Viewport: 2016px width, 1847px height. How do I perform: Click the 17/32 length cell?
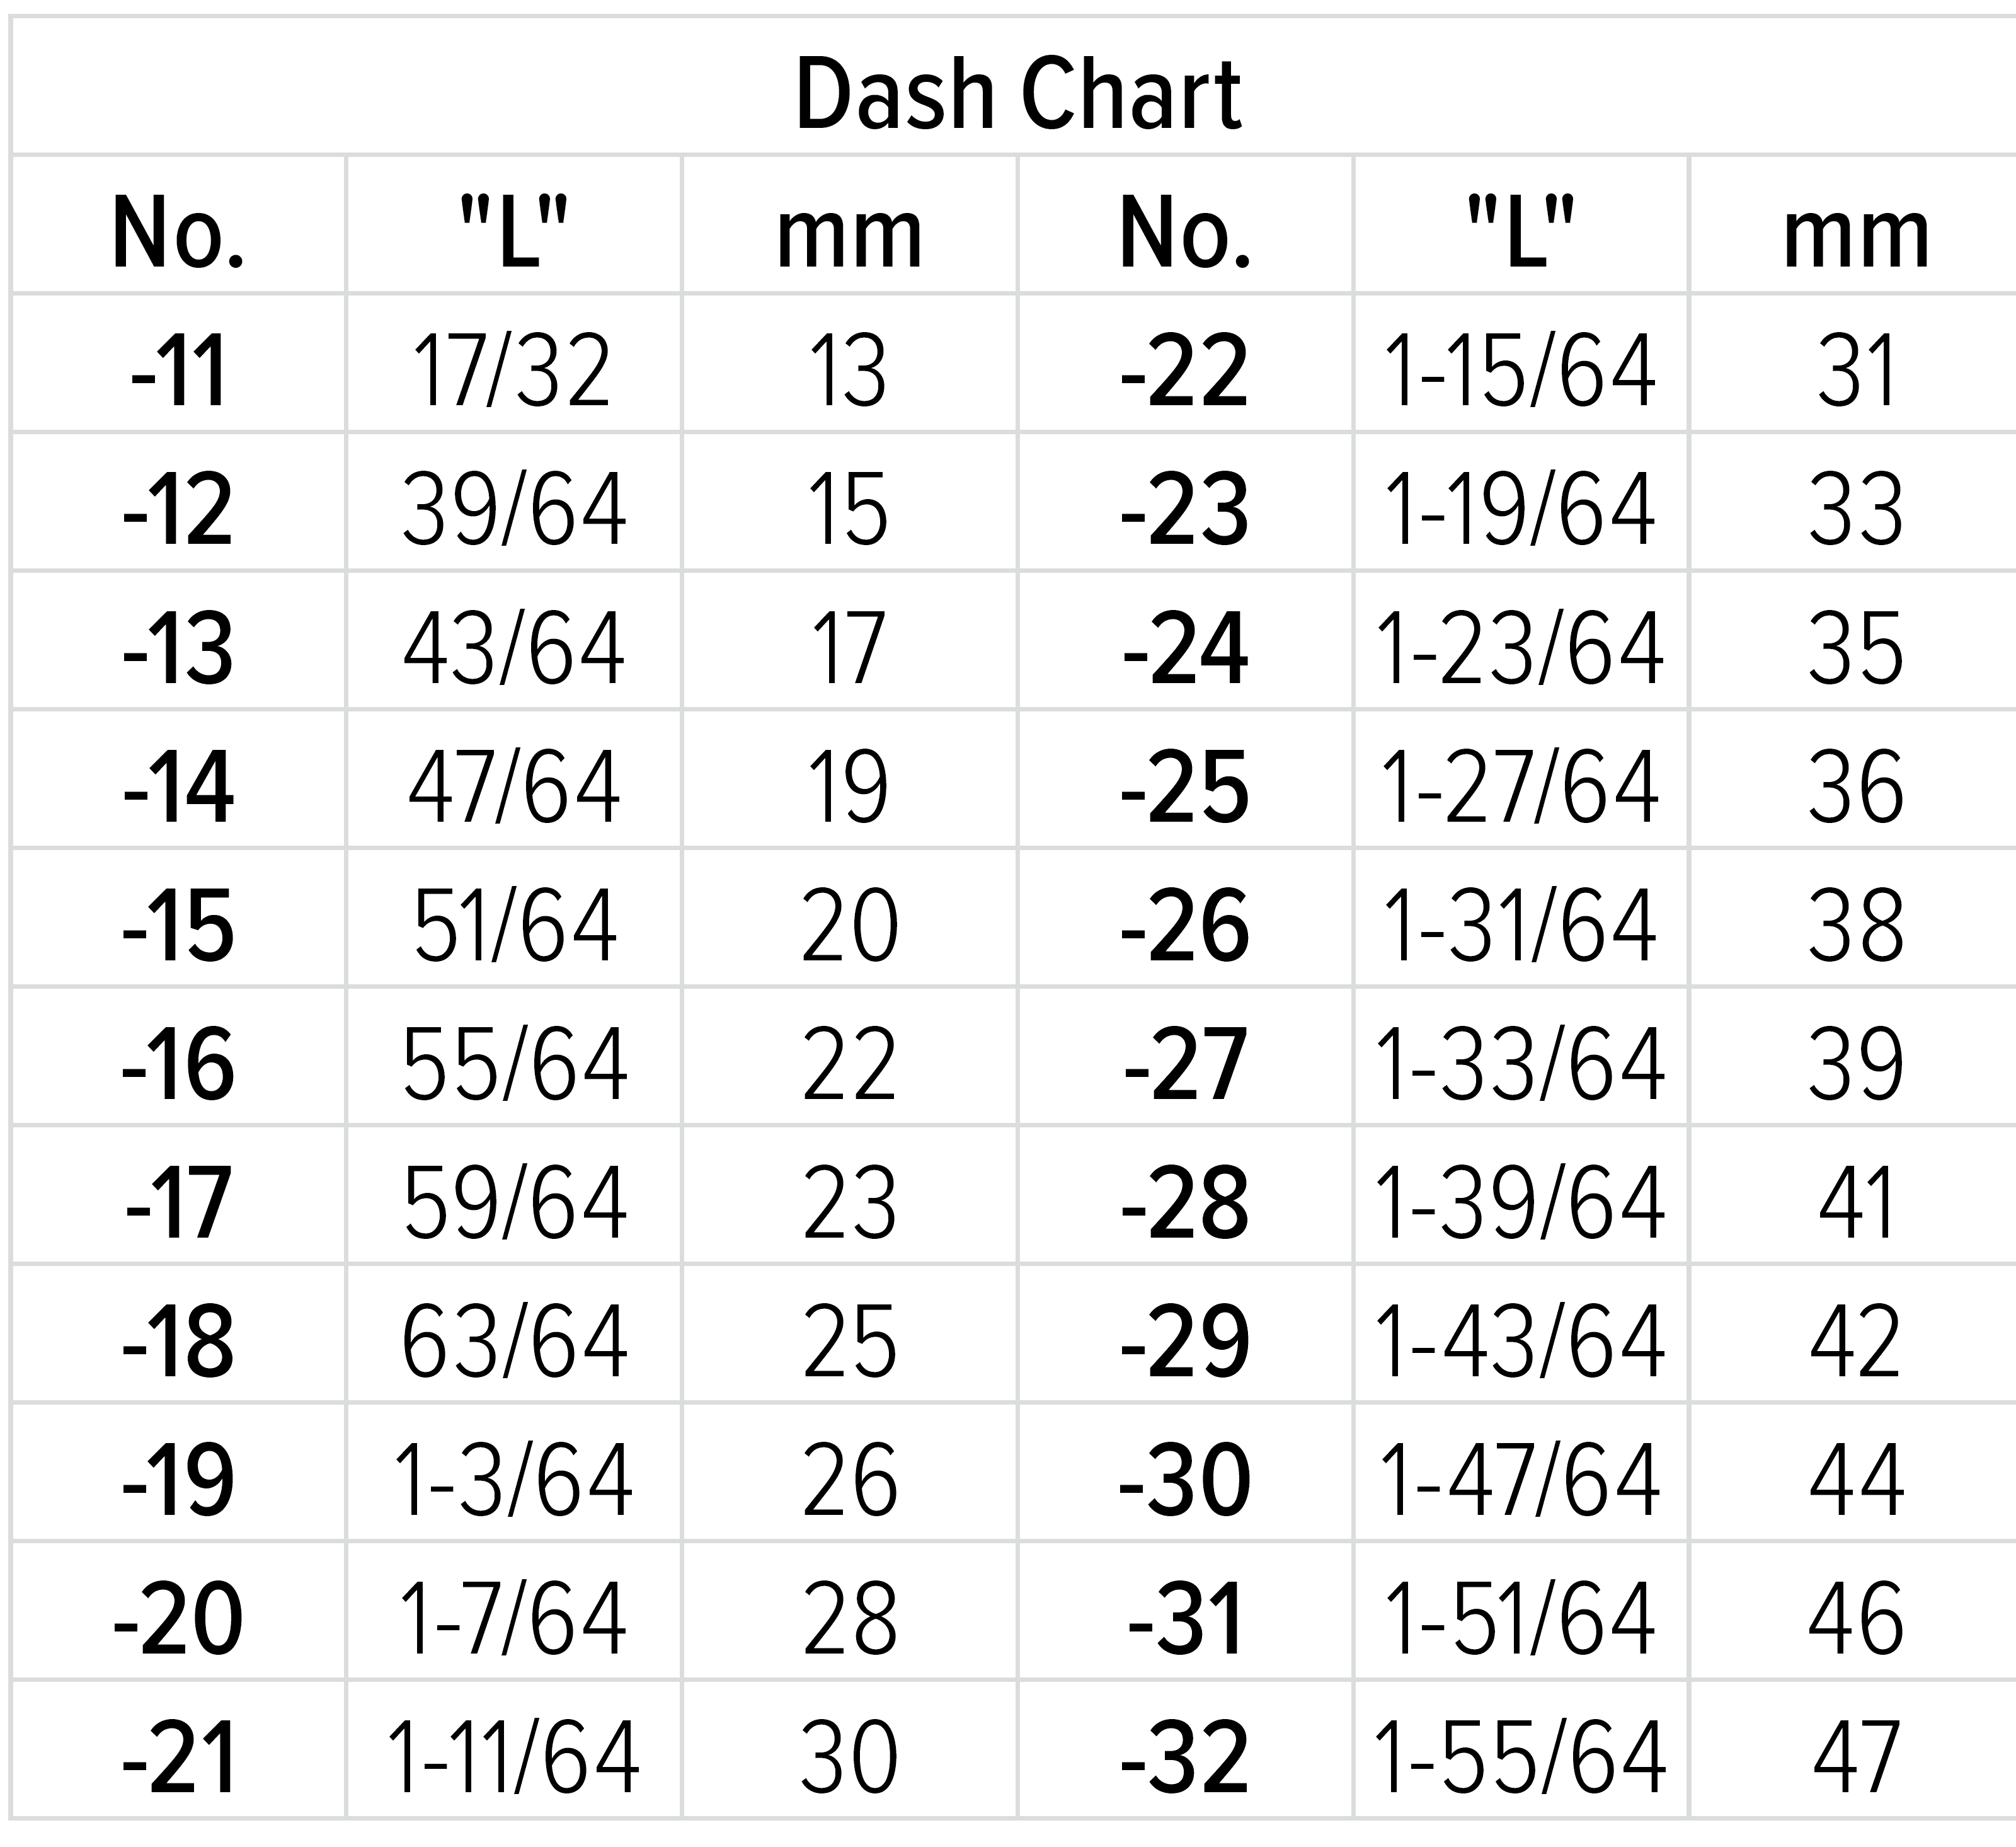pyautogui.click(x=512, y=371)
